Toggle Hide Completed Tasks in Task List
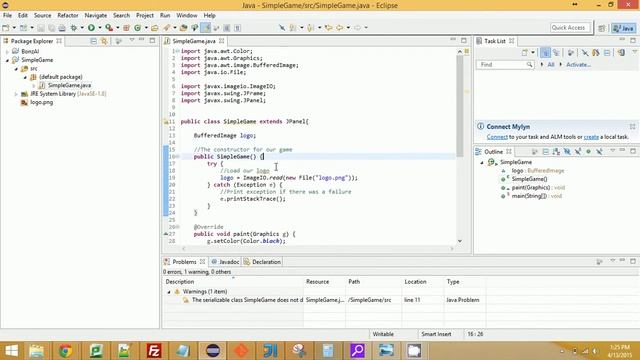This screenshot has height=360, width=640. click(x=585, y=53)
